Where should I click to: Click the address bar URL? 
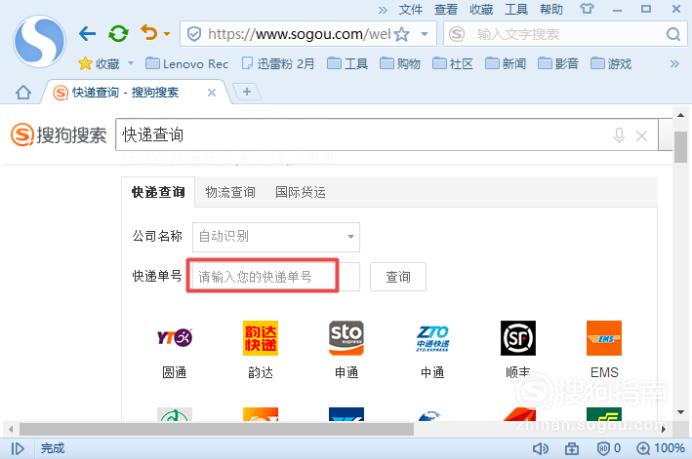coord(299,34)
